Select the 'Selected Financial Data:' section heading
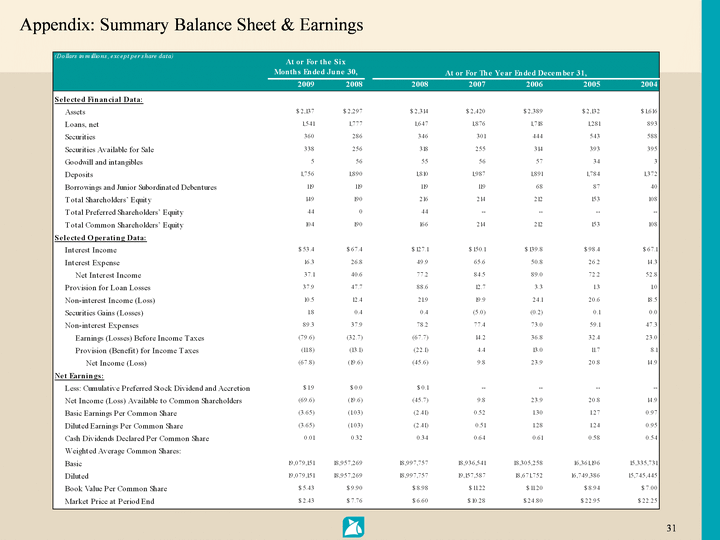This screenshot has height=540, width=720. click(x=98, y=100)
